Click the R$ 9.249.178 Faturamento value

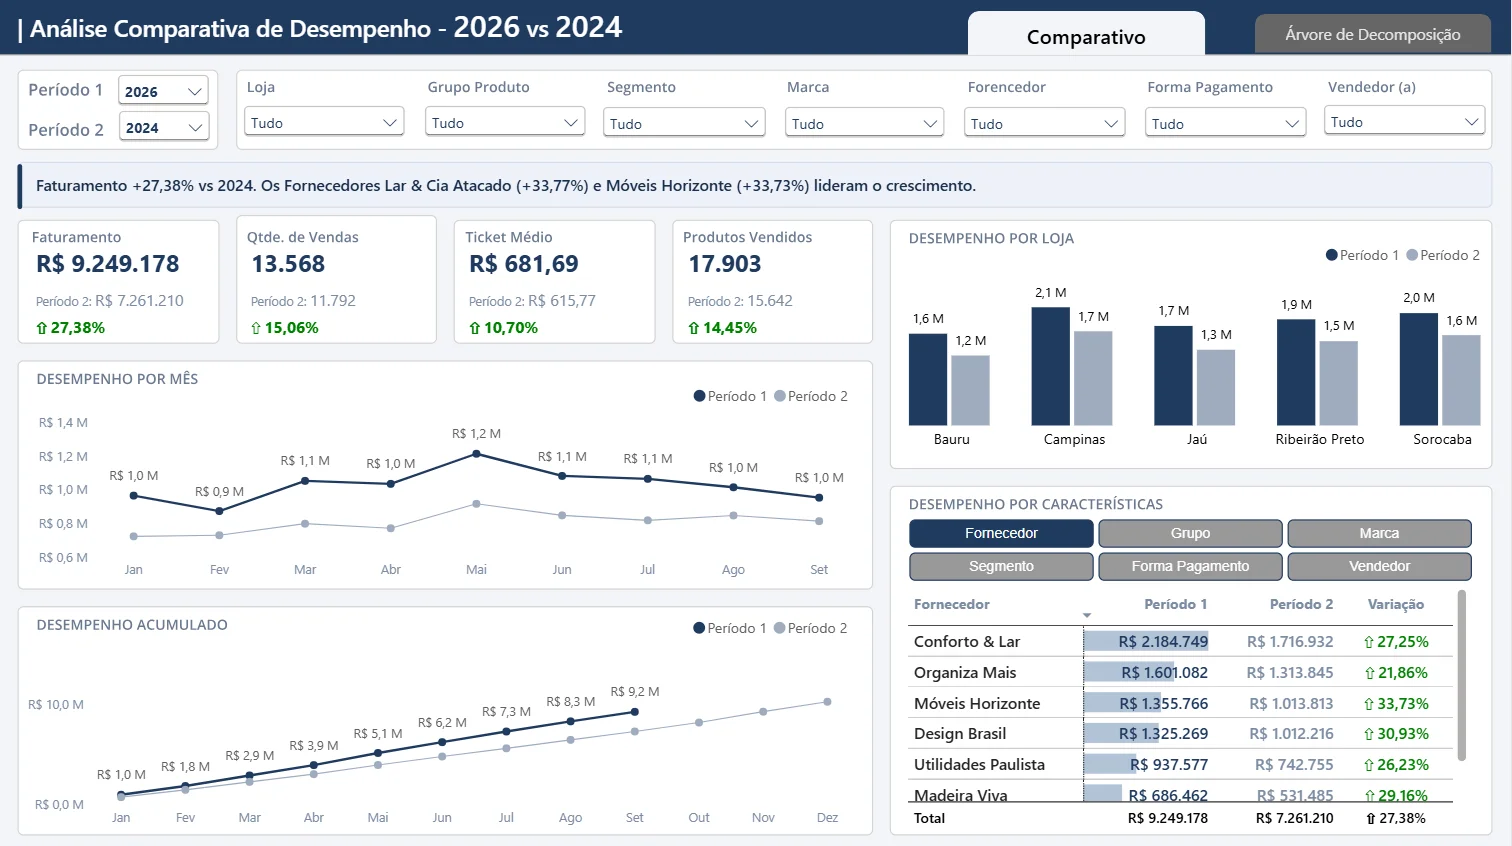click(108, 264)
